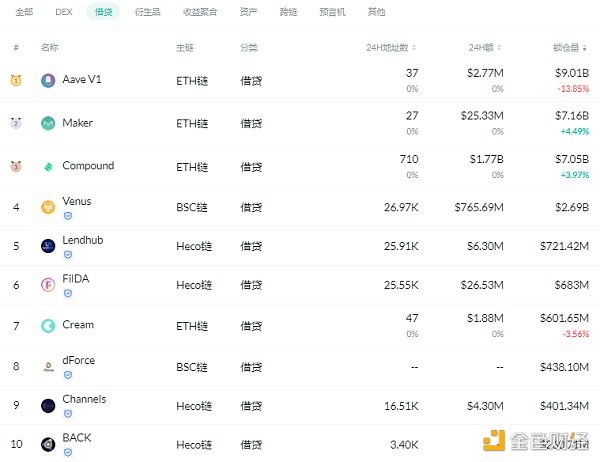
Task: Open the BACK project link
Action: 77,438
